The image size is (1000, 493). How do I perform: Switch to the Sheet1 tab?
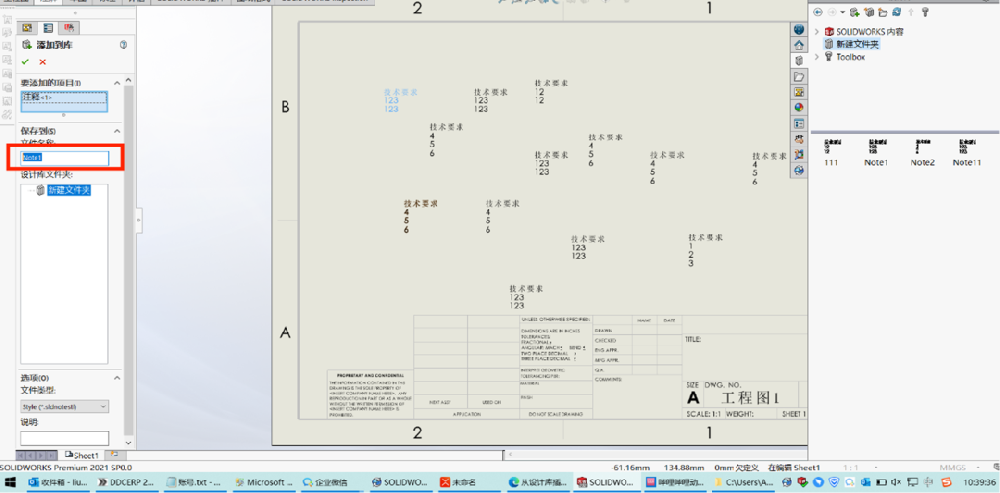tap(82, 455)
